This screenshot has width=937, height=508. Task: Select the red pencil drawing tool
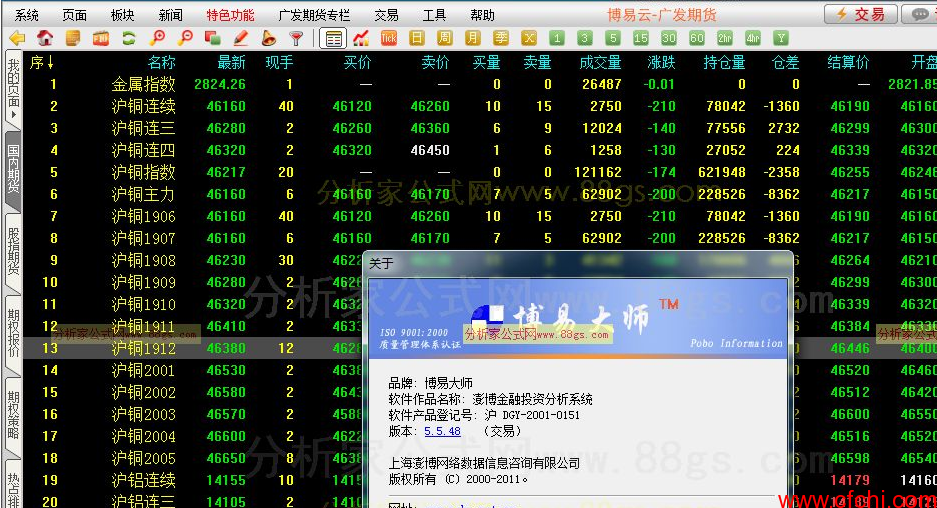(x=241, y=38)
